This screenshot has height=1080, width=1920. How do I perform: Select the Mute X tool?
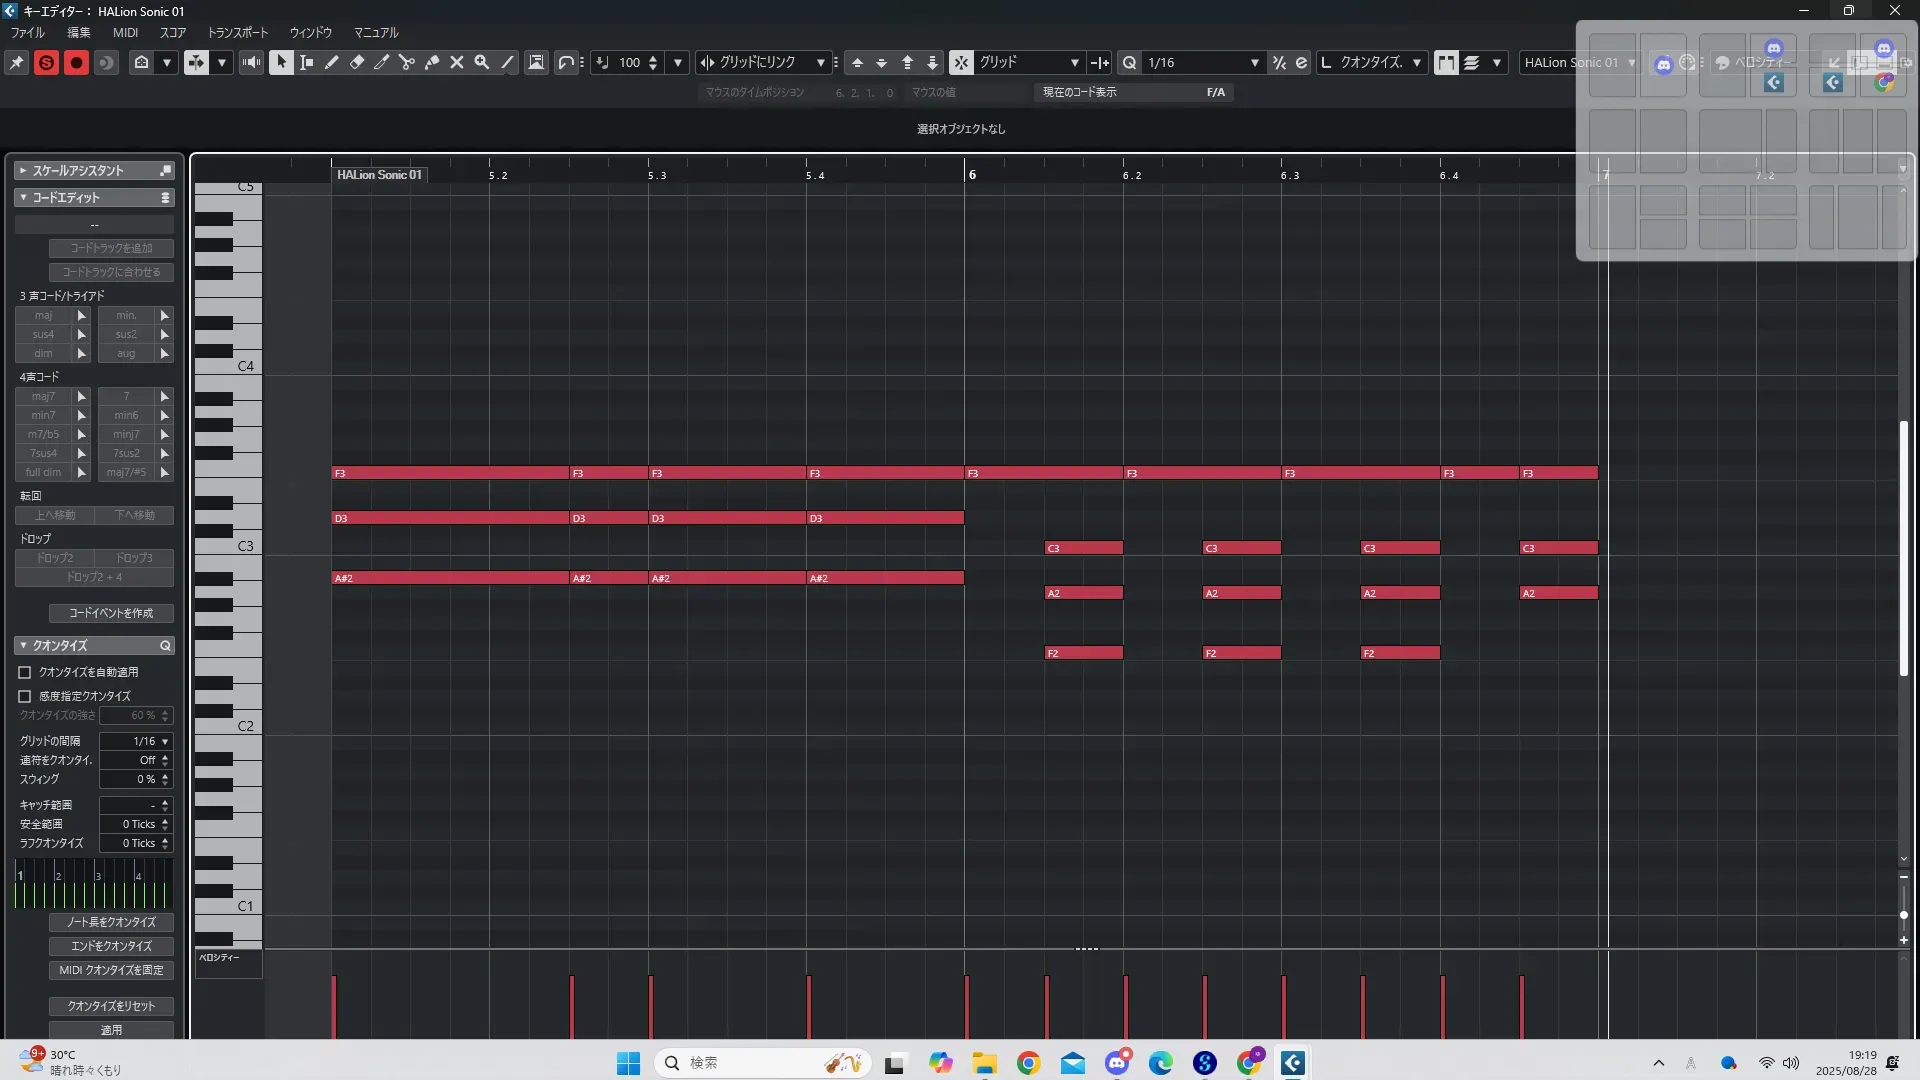coord(457,62)
